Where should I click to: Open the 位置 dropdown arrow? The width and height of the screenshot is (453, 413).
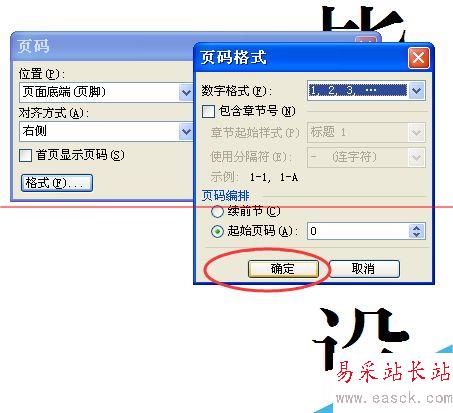click(186, 92)
